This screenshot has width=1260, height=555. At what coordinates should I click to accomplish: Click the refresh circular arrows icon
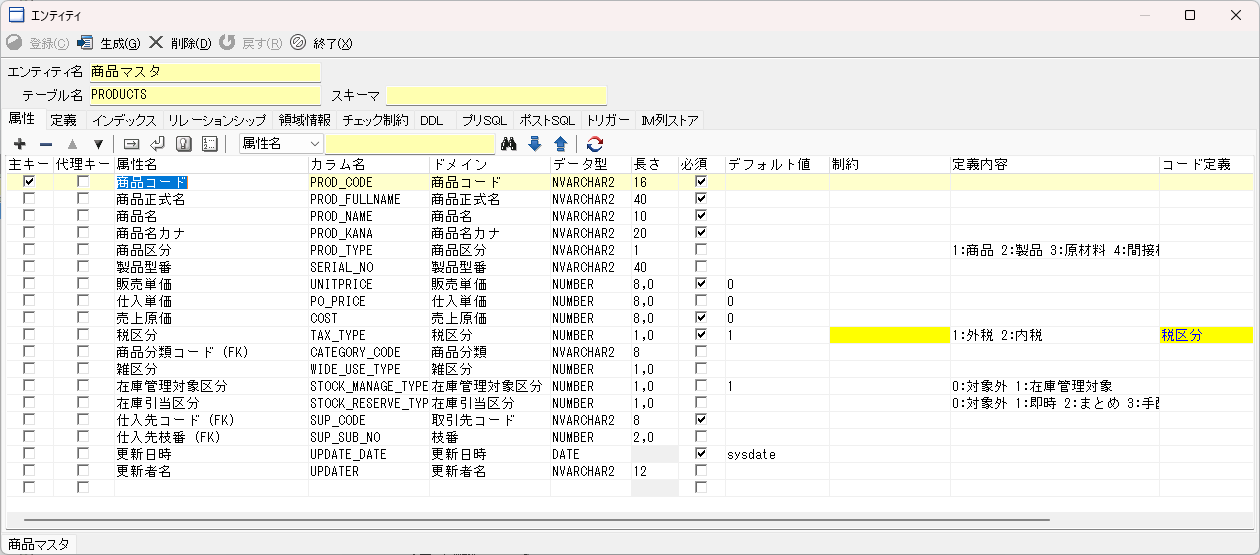point(595,144)
